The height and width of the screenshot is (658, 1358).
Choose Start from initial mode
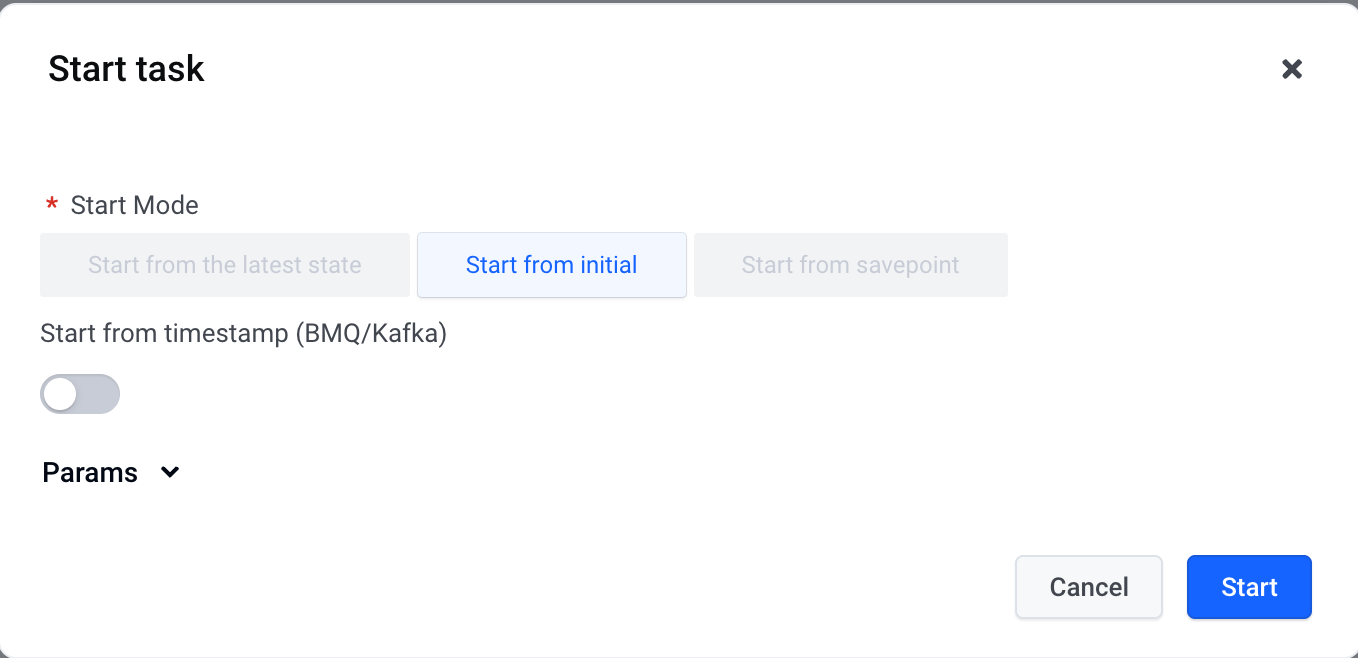pos(551,265)
